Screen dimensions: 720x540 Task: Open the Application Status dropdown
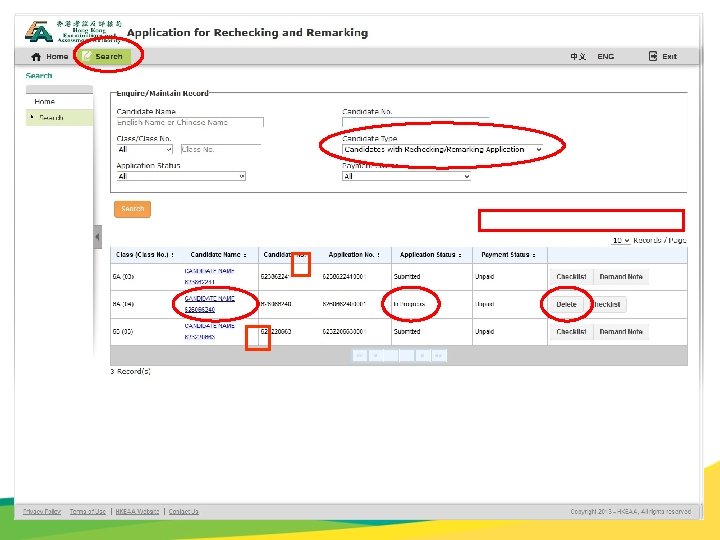coord(181,176)
